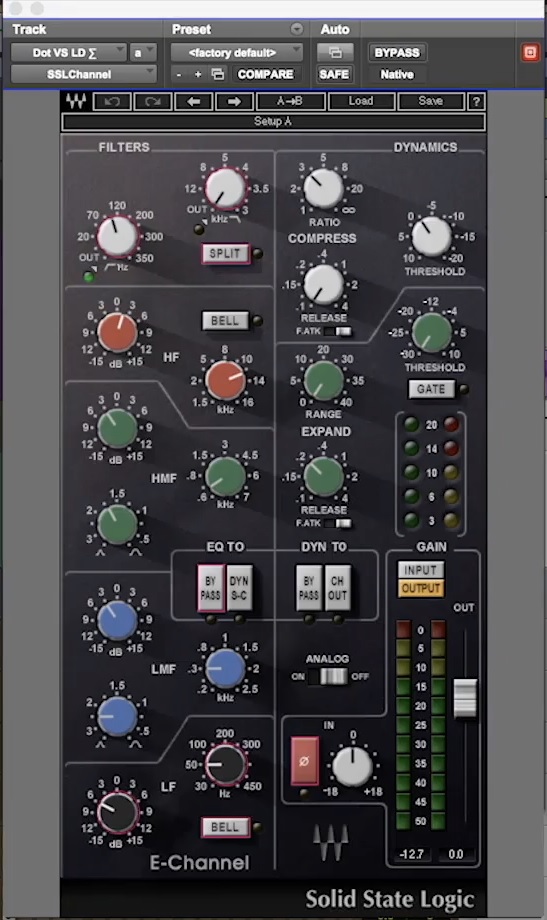Select next preset with plus button

pos(198,75)
